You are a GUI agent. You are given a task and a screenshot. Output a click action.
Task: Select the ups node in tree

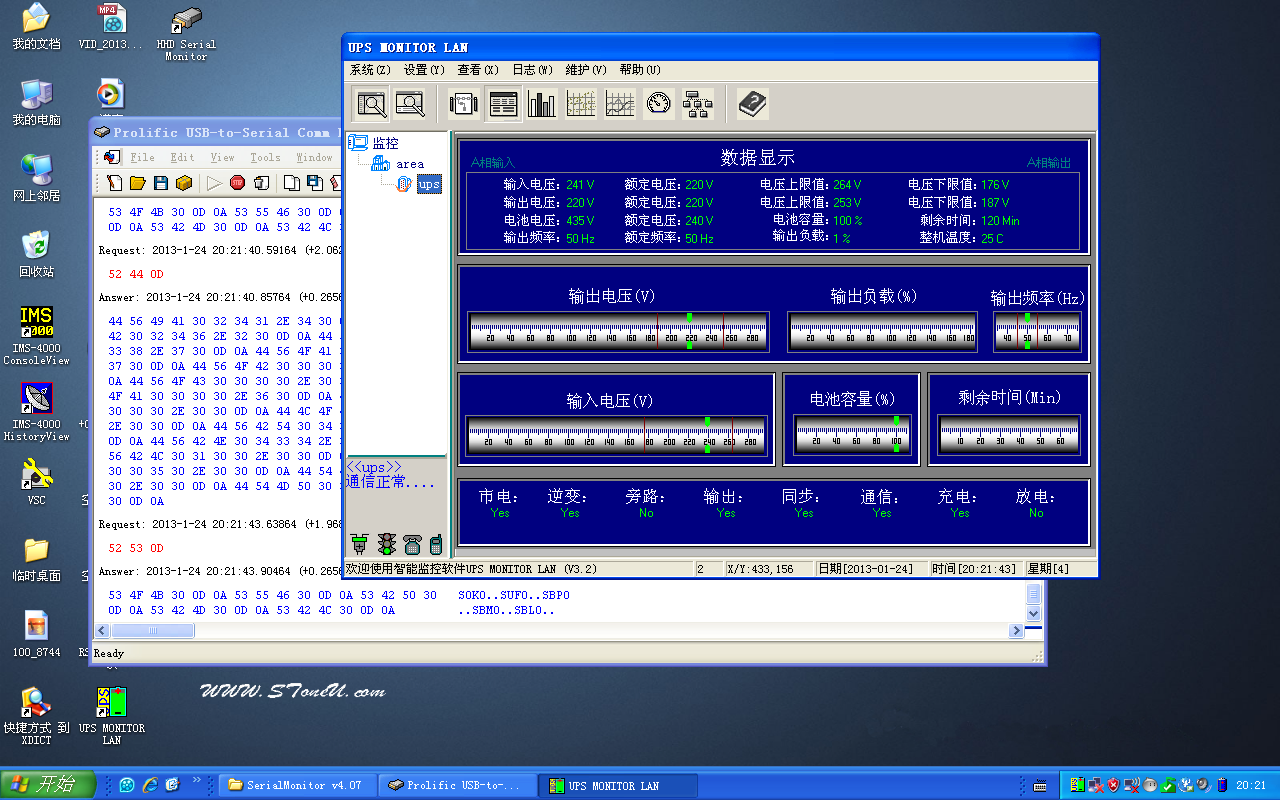tap(428, 184)
